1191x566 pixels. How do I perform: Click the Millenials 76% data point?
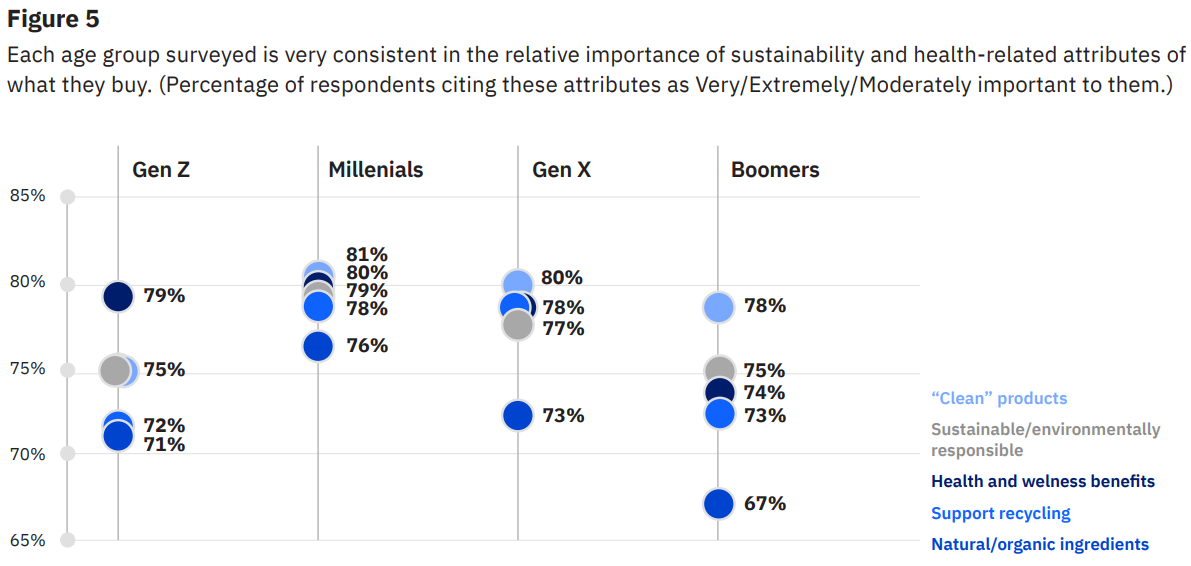[x=318, y=346]
